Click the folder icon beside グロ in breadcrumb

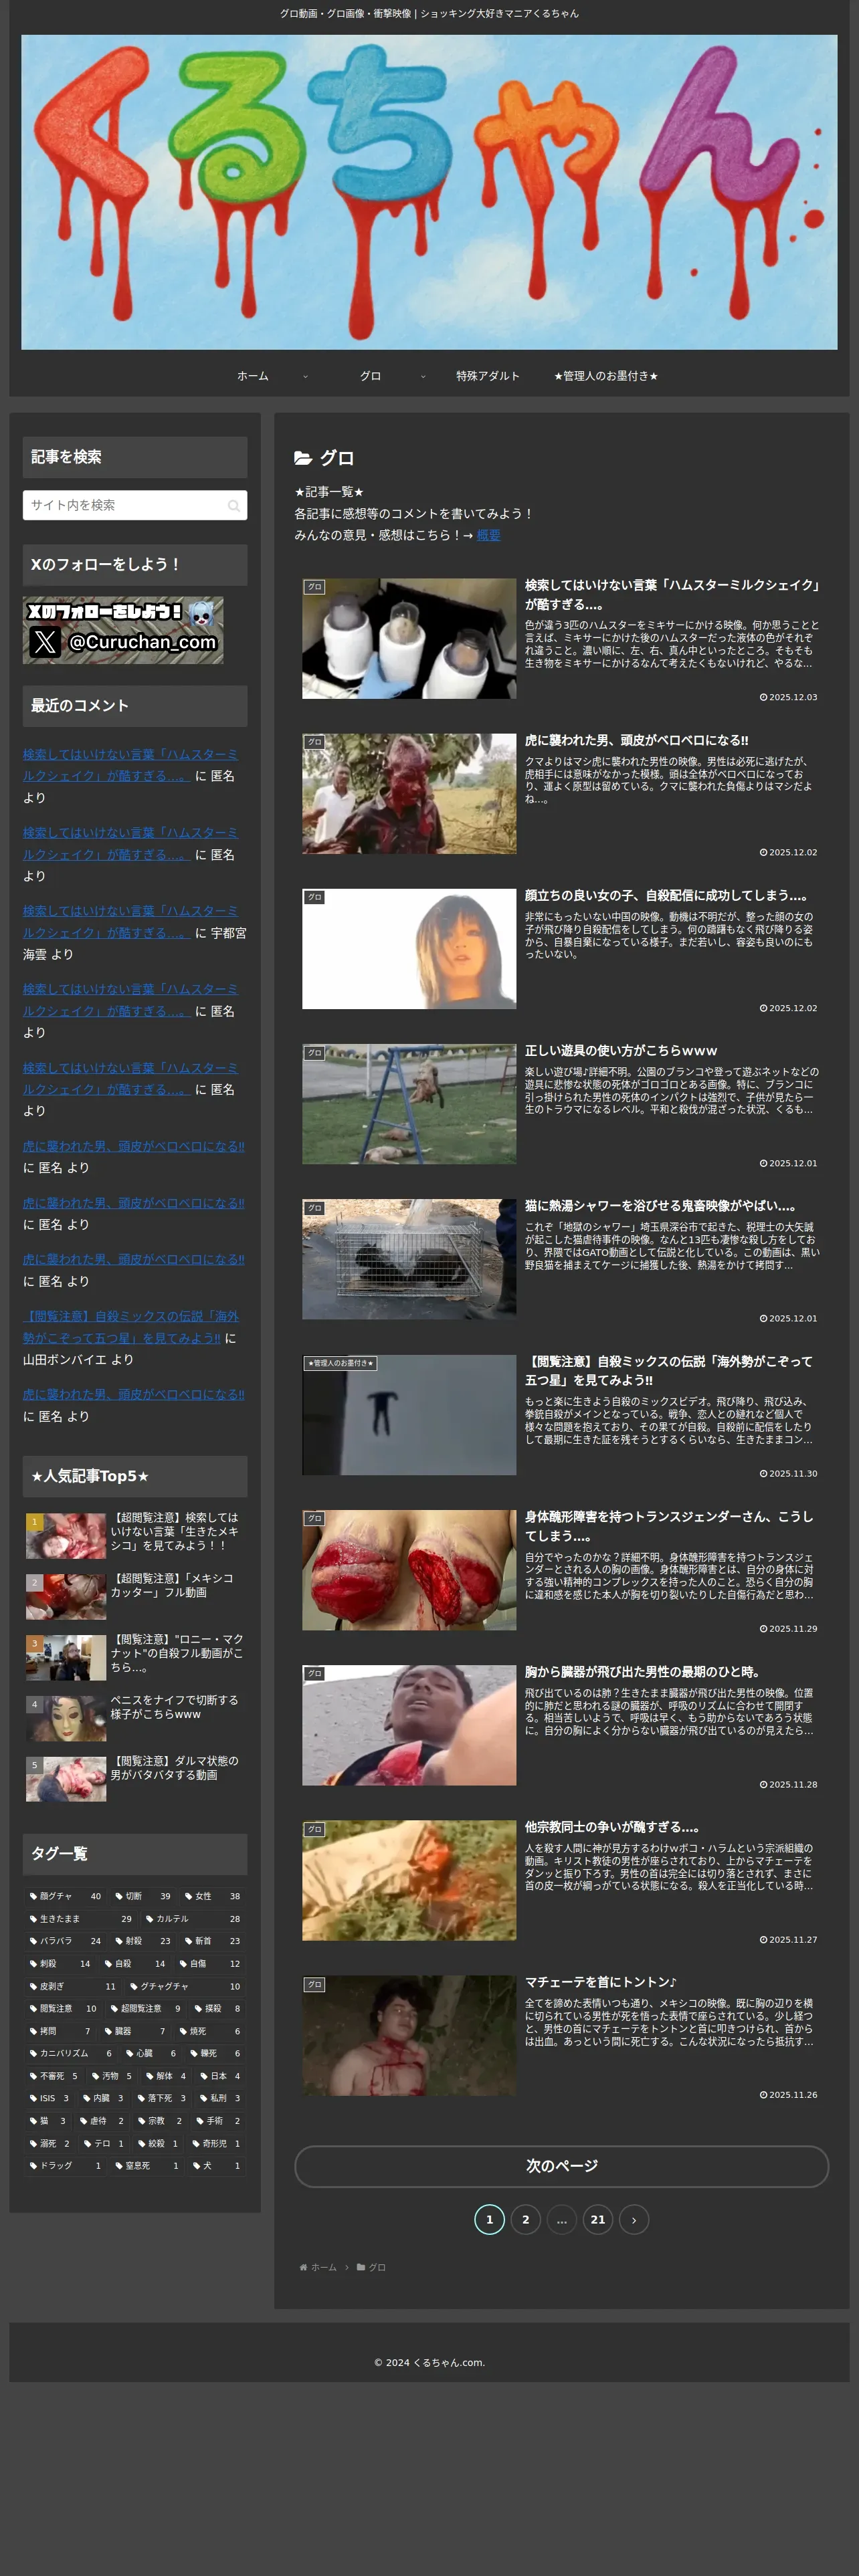pyautogui.click(x=361, y=2267)
